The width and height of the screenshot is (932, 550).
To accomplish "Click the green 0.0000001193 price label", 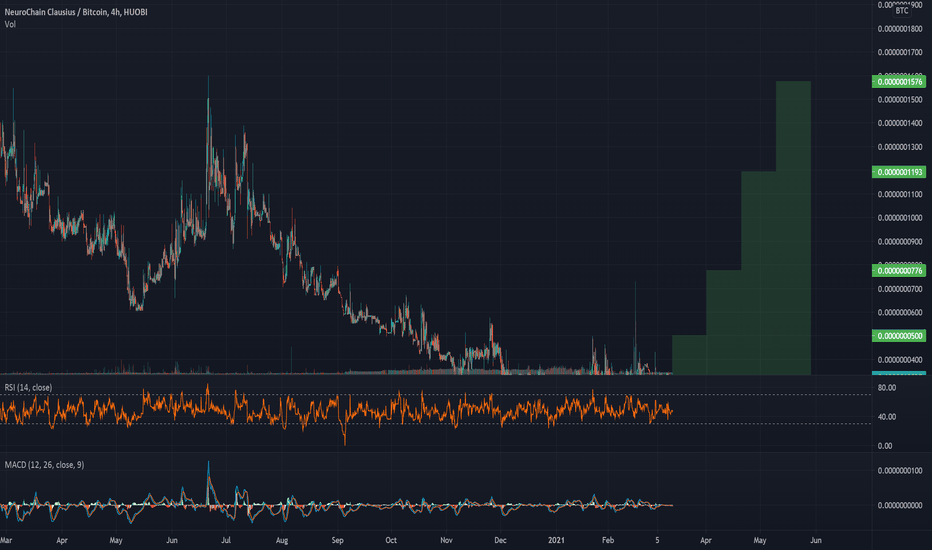I will point(899,172).
